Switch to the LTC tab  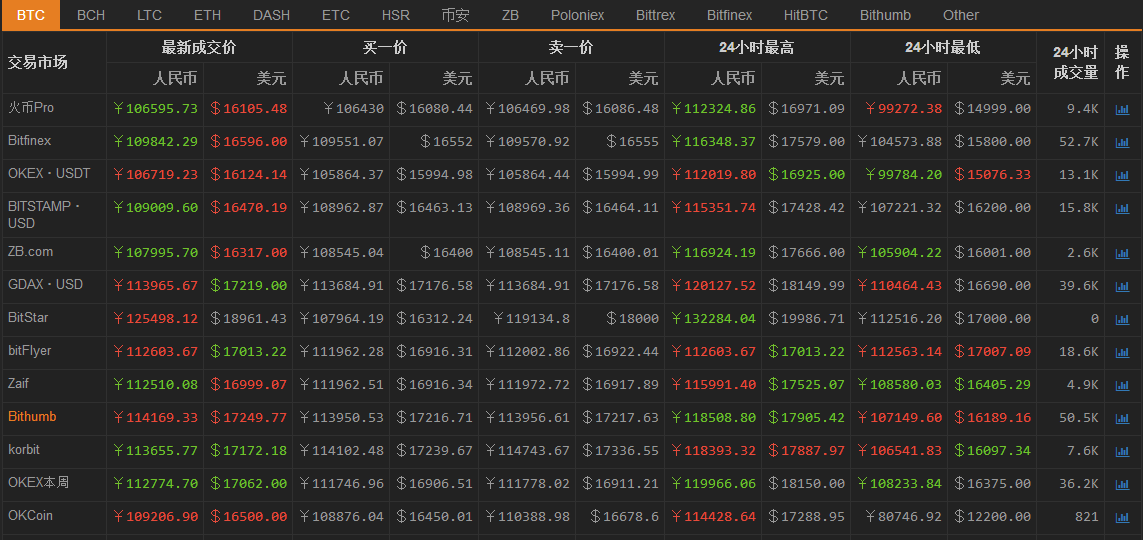pos(149,15)
